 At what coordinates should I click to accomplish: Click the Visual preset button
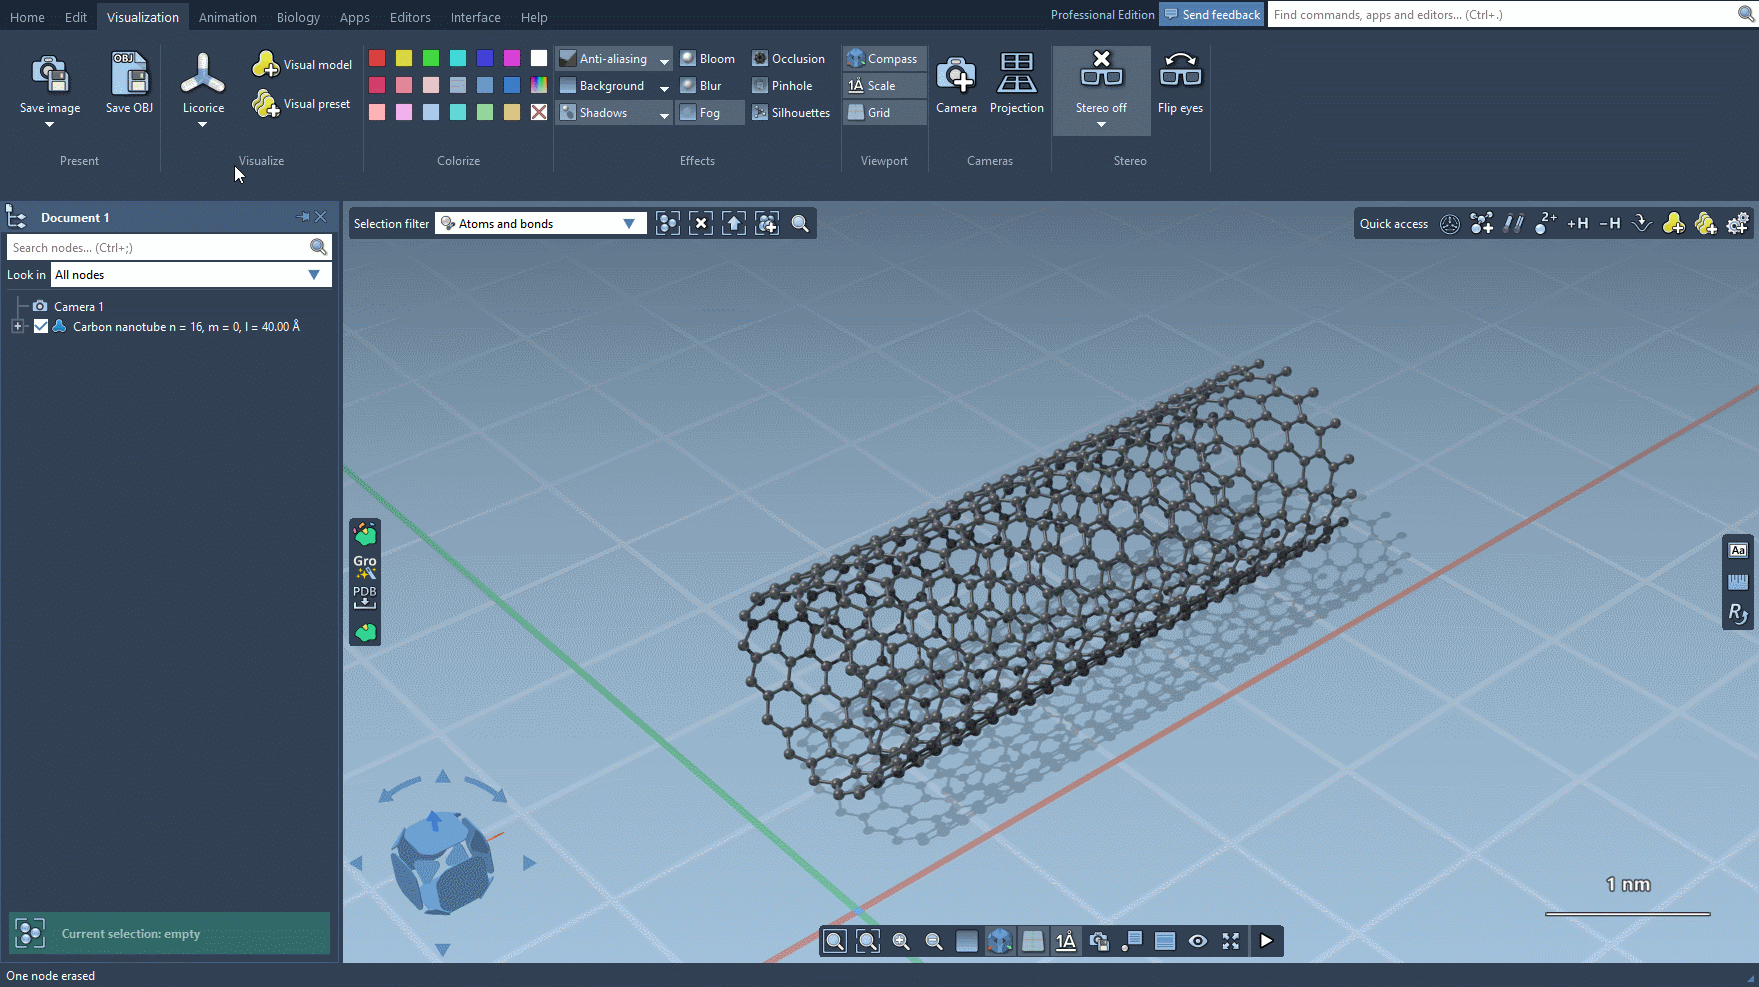(x=301, y=104)
